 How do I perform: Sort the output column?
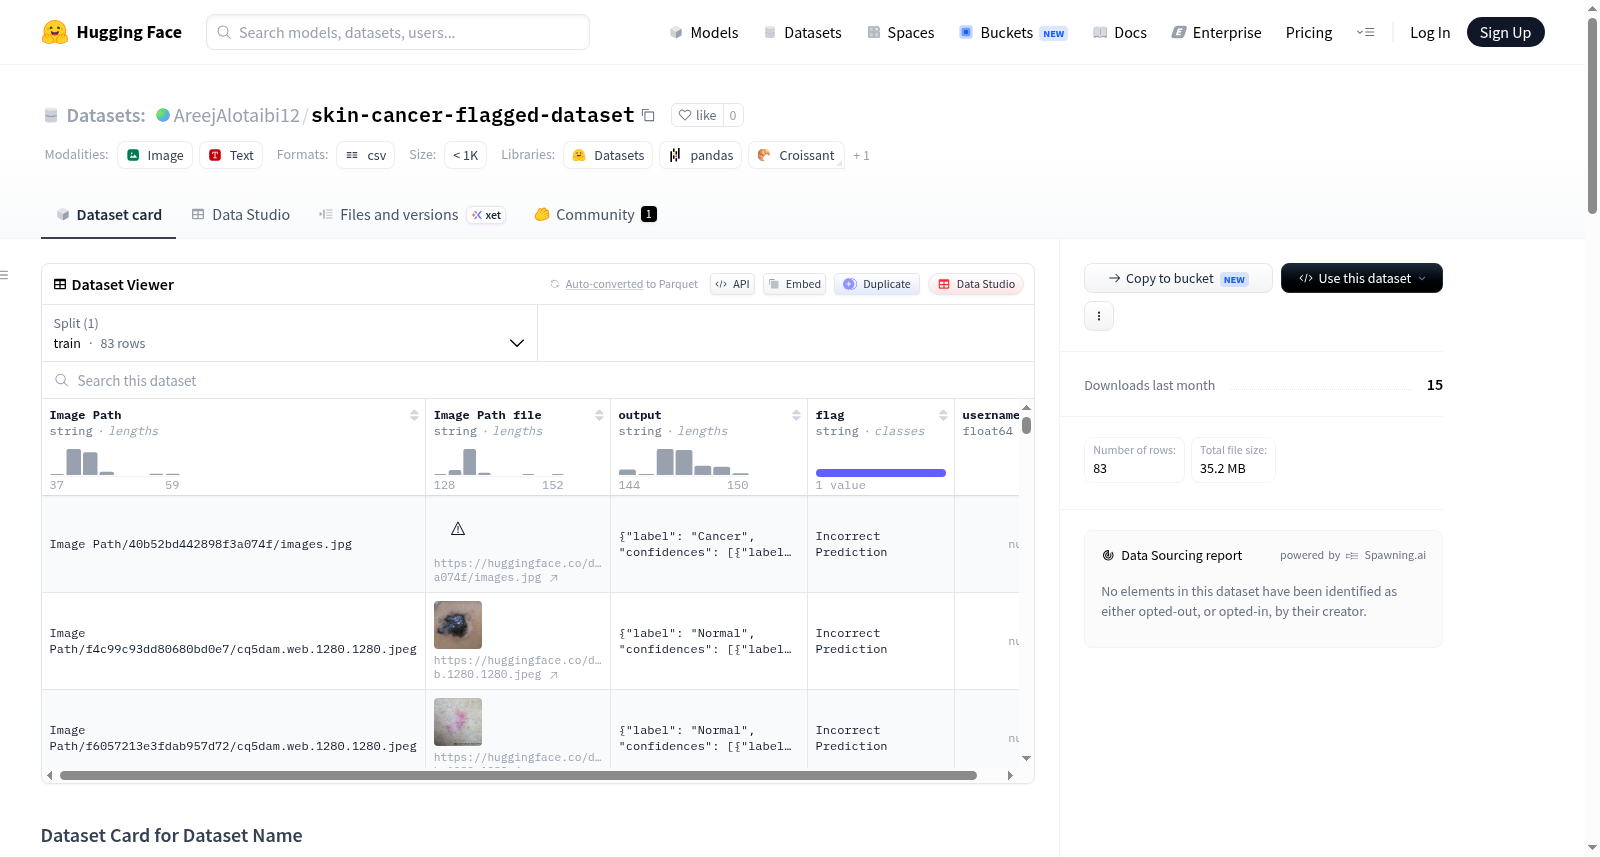pos(796,415)
